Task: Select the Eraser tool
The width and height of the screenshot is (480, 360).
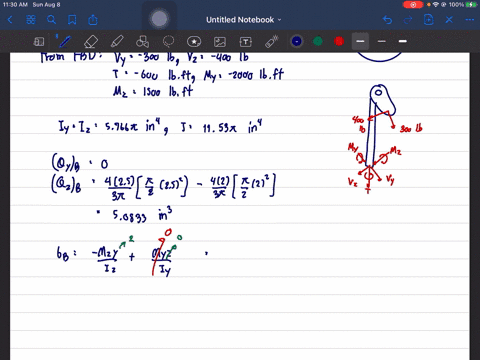Action: 91,42
